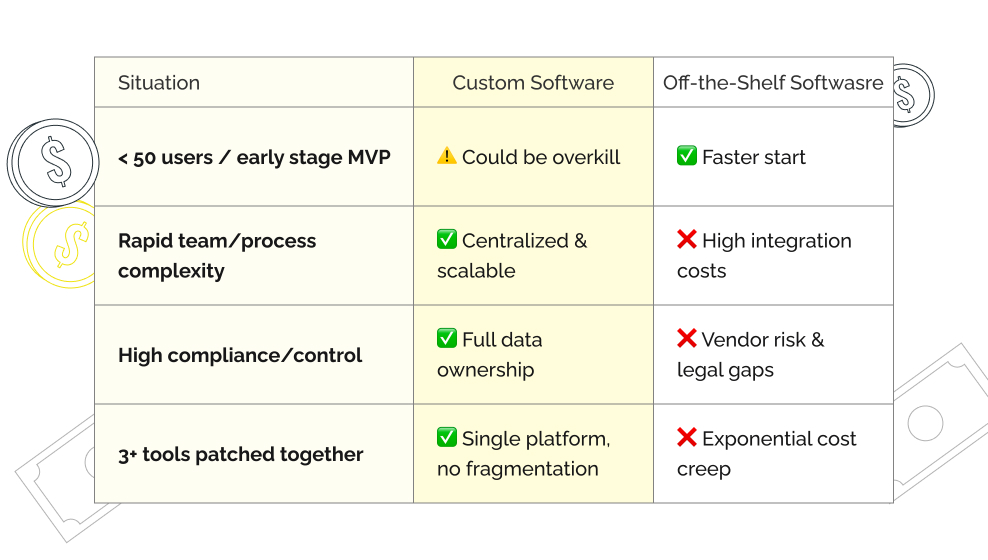
Task: Click the dollar coin at top right
Action: click(908, 95)
